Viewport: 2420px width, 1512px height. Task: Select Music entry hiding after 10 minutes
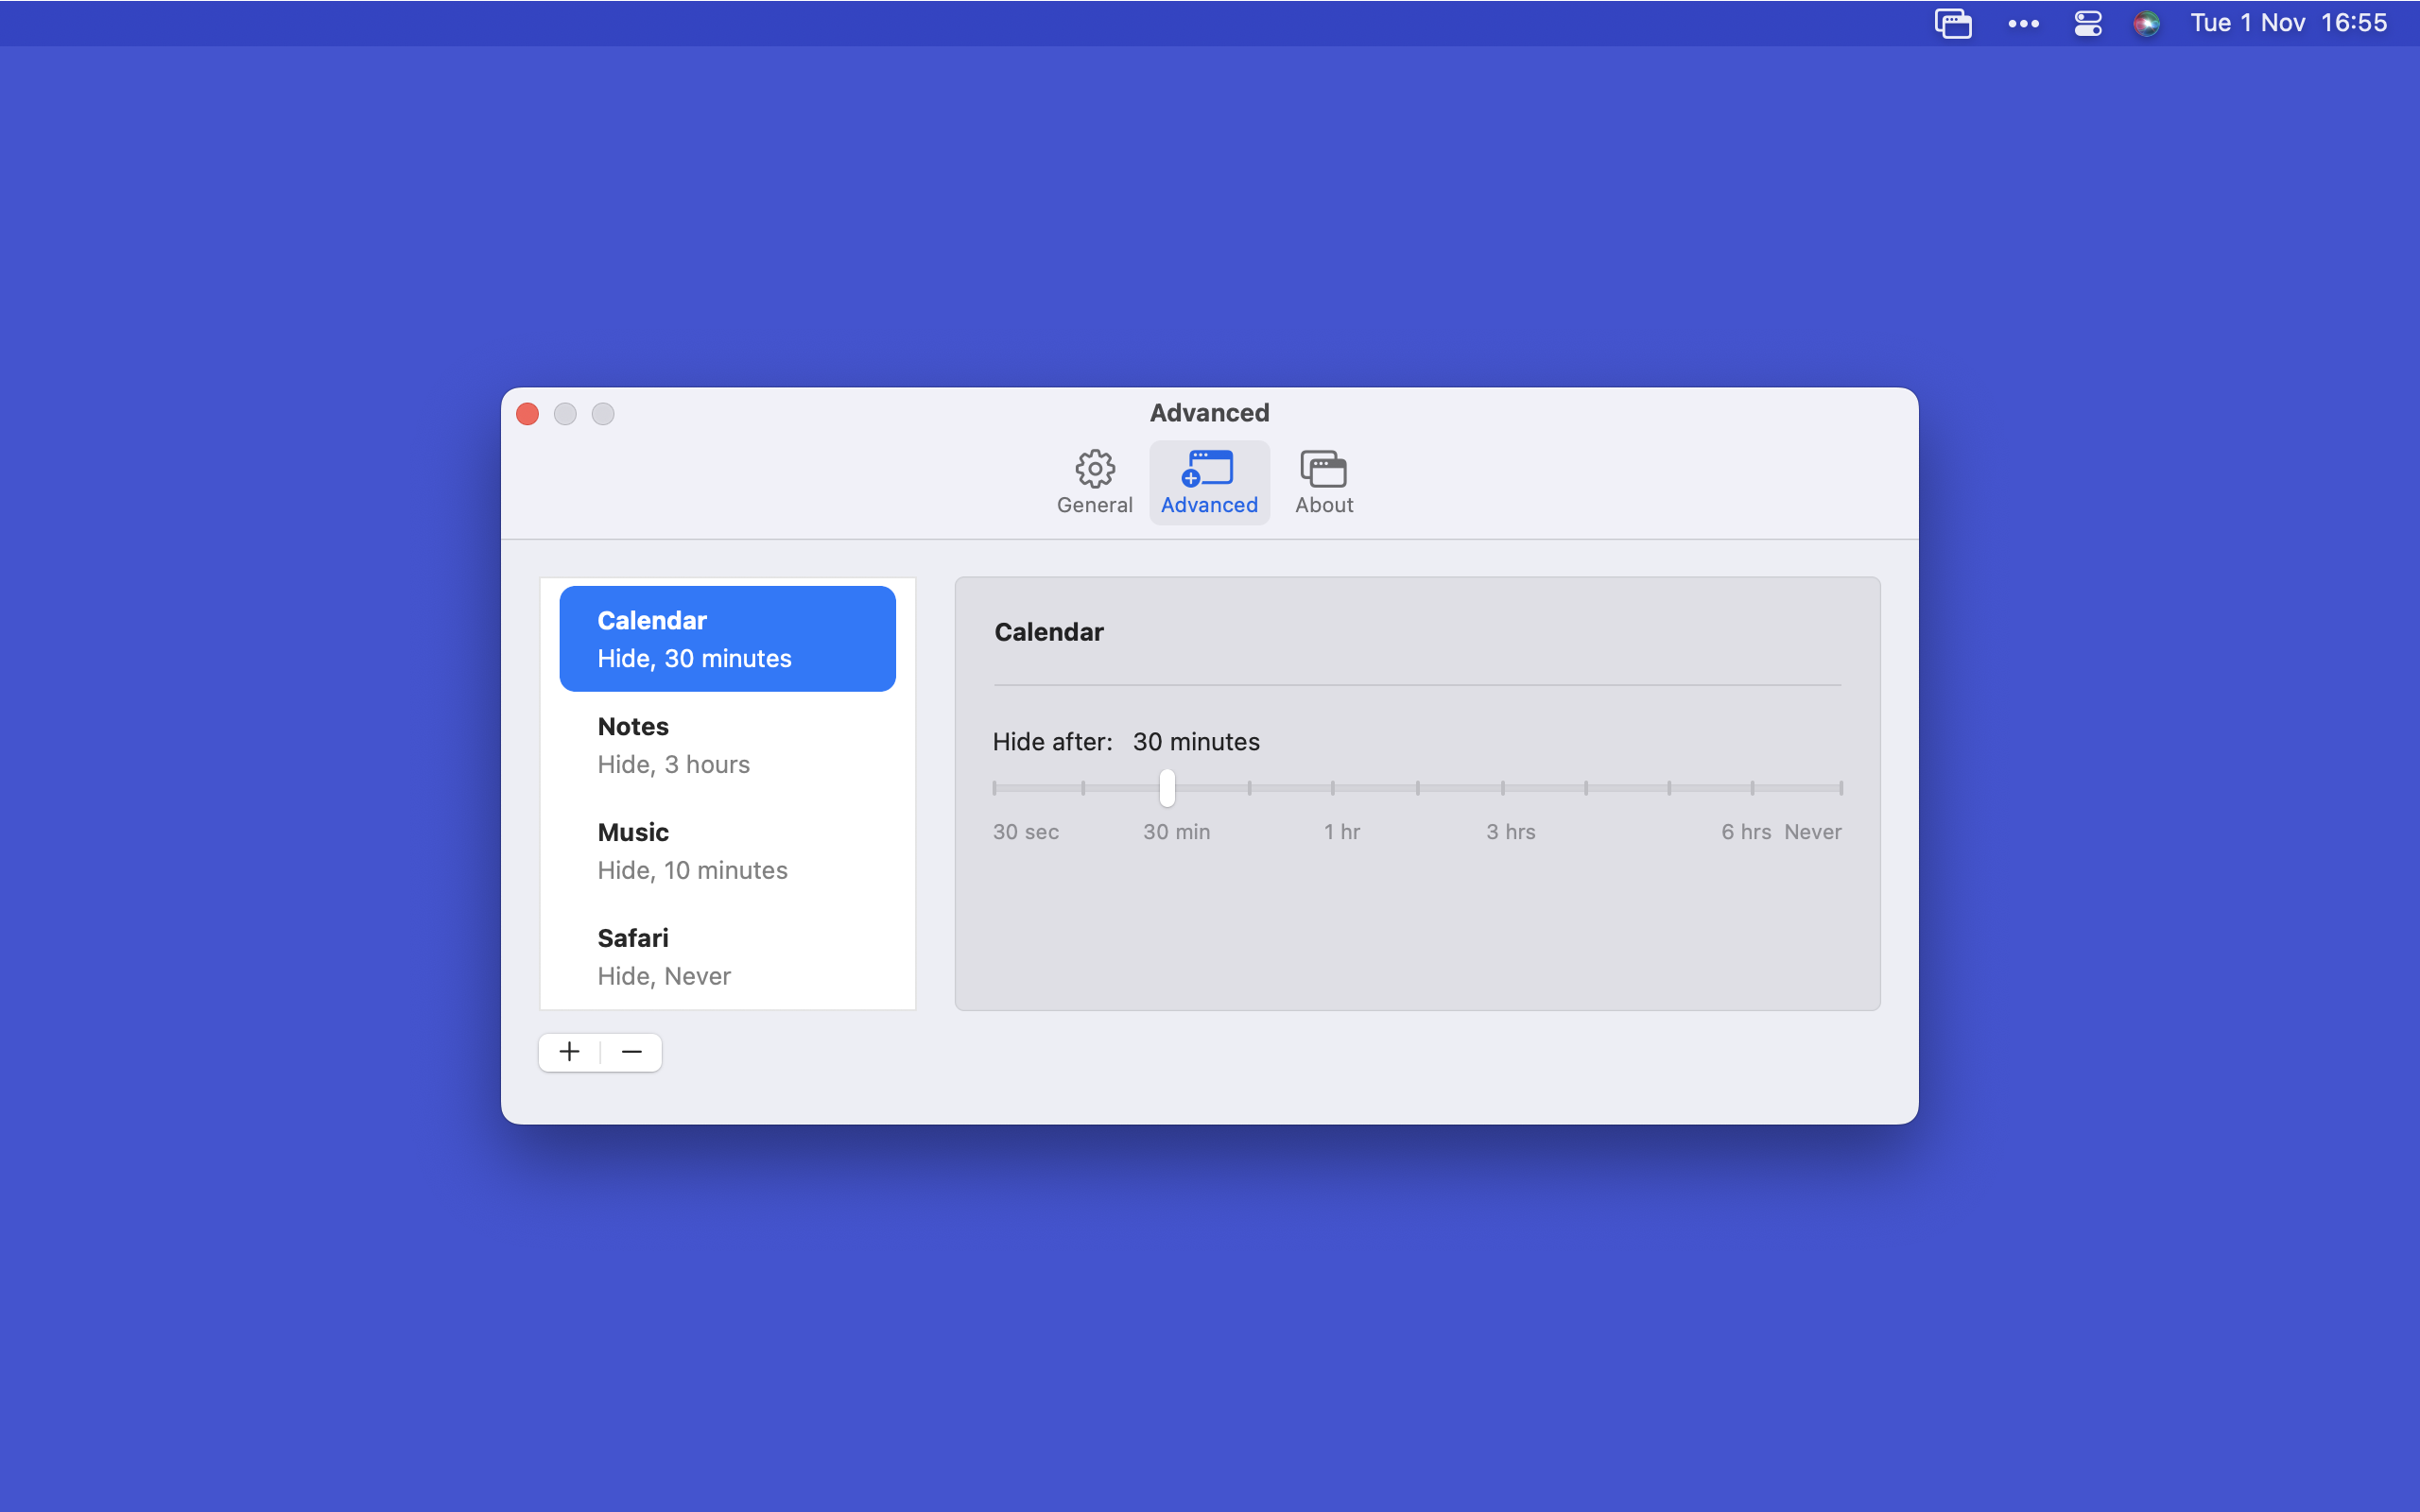tap(727, 851)
